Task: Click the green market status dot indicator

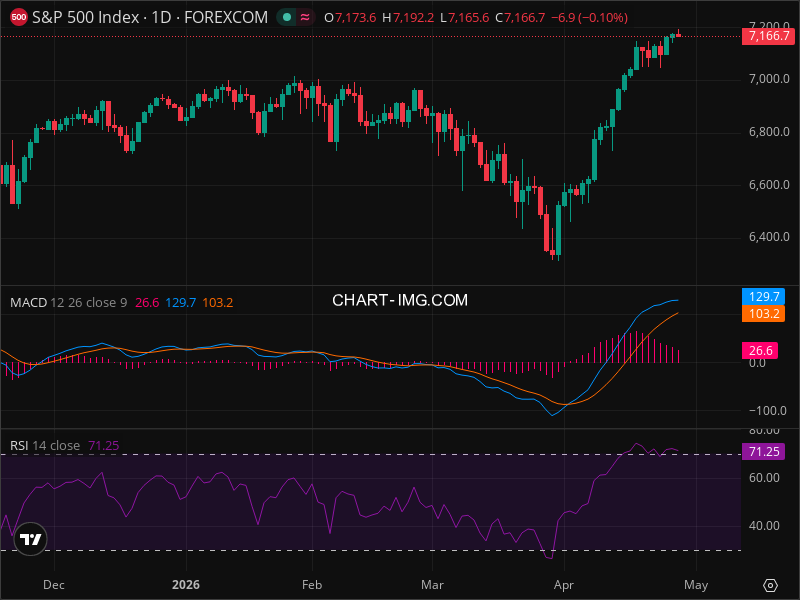Action: point(287,17)
